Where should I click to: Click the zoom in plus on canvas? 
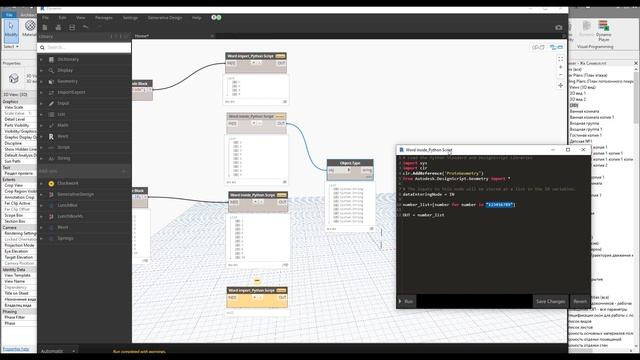coord(560,67)
